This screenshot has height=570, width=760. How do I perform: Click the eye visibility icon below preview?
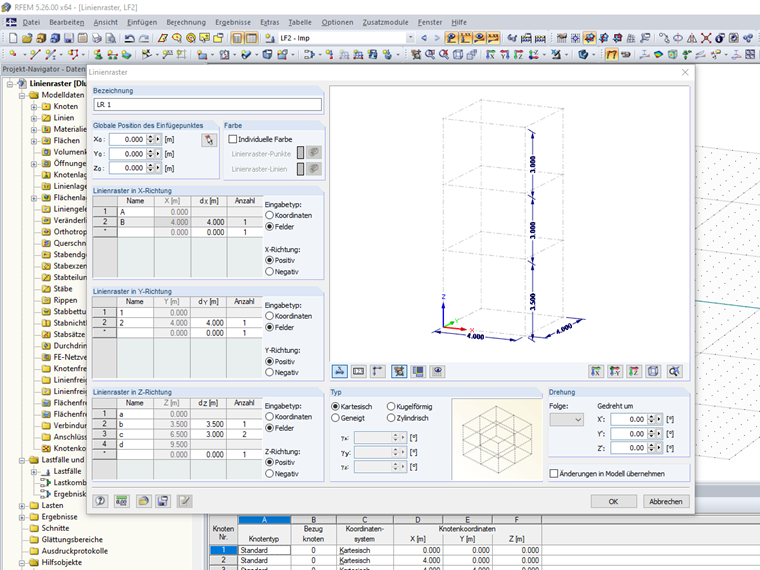point(436,371)
